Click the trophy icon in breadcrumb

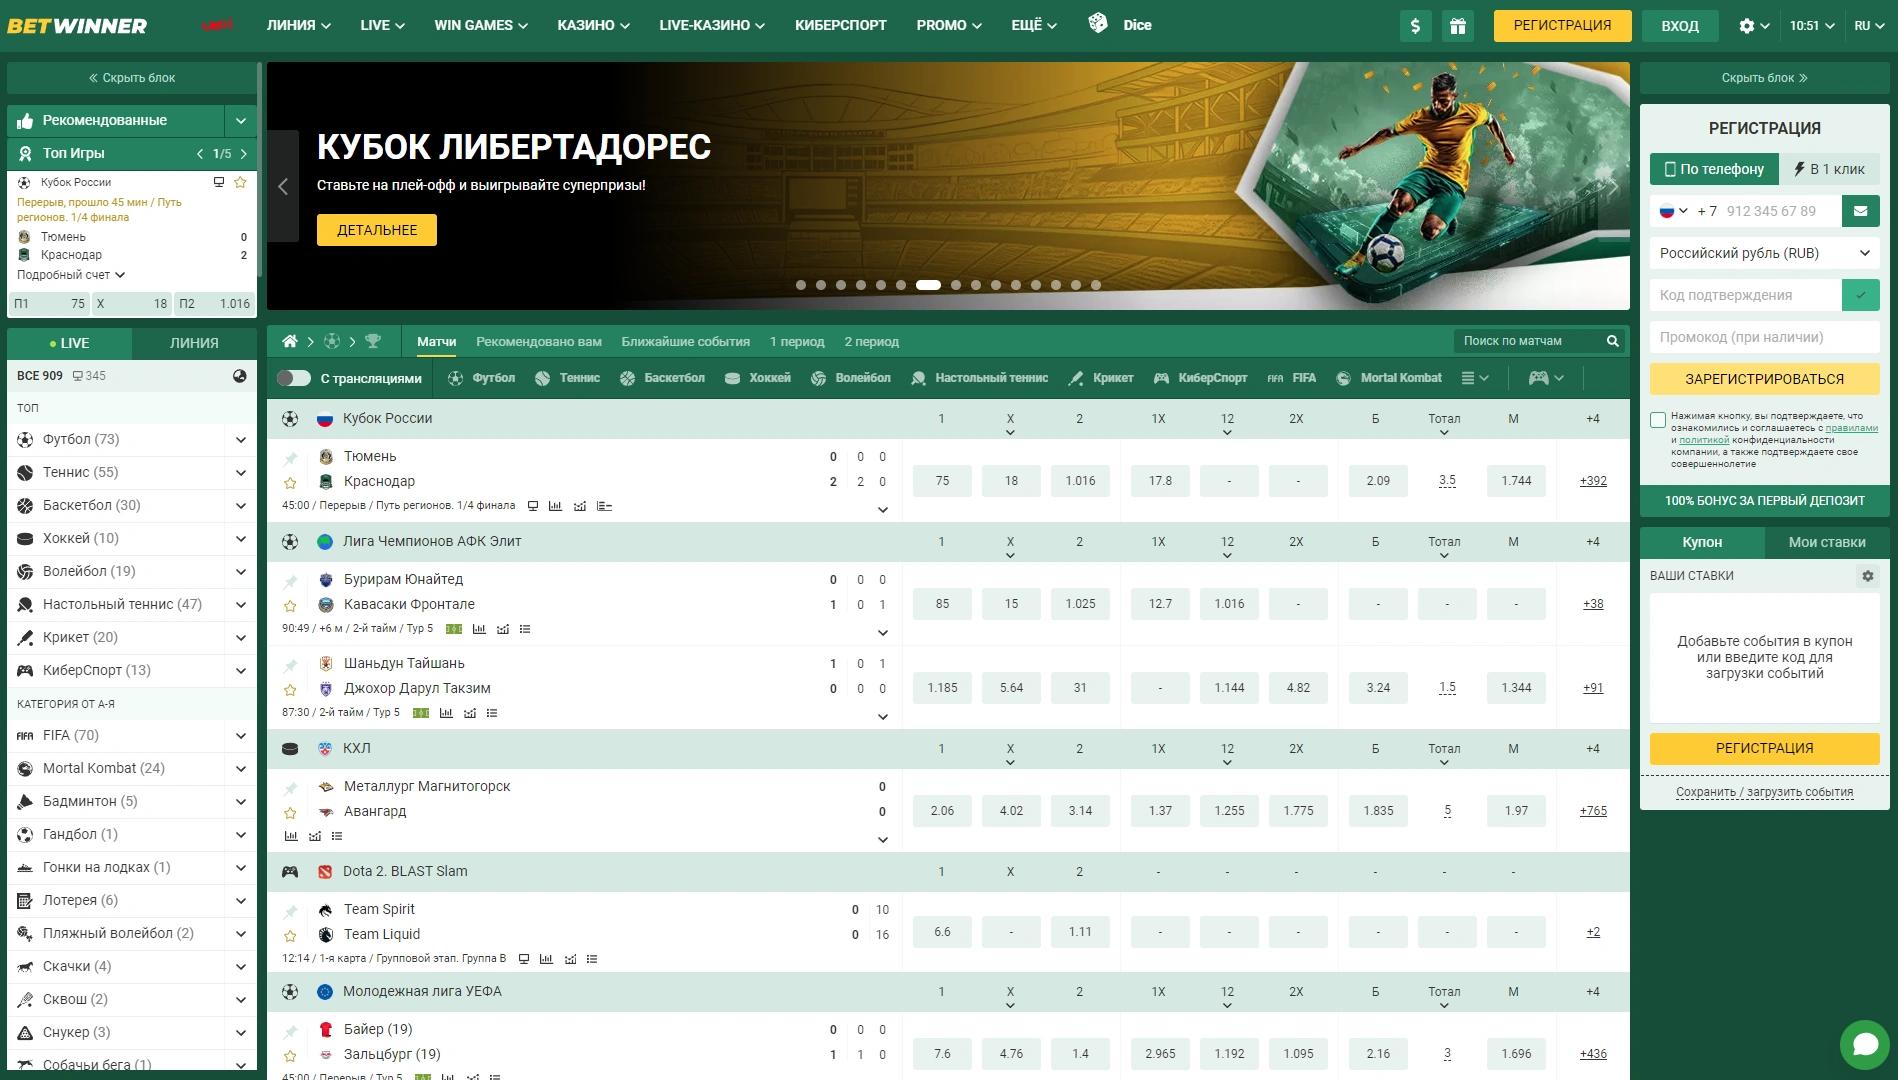point(373,341)
